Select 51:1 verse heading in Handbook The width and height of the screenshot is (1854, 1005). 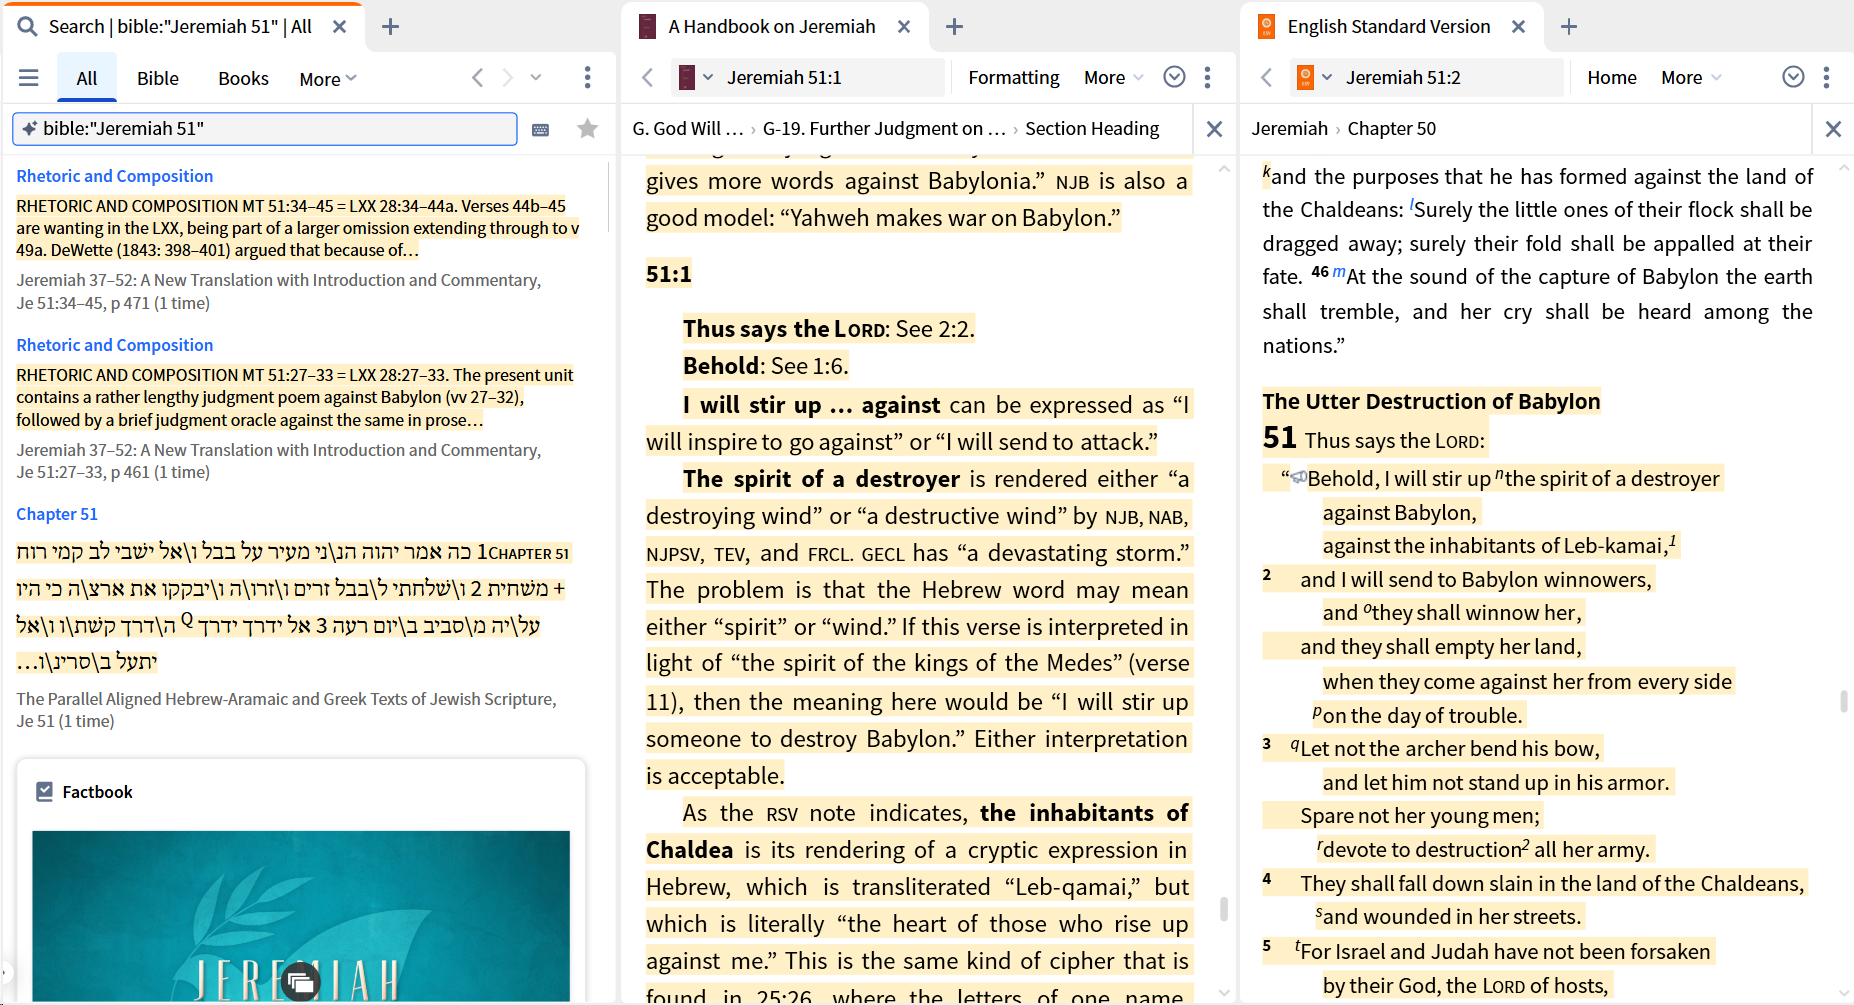(x=668, y=274)
